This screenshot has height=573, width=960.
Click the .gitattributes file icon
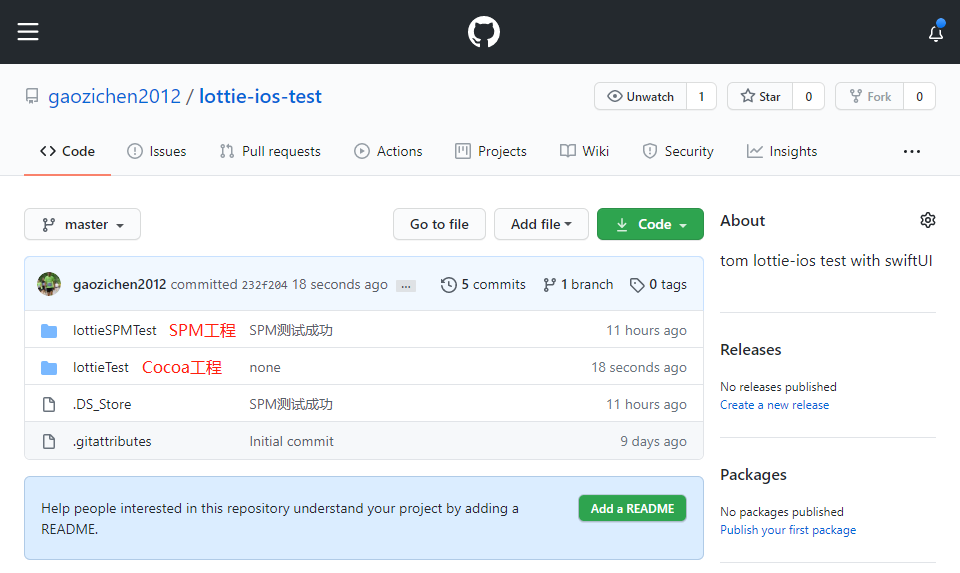point(49,441)
